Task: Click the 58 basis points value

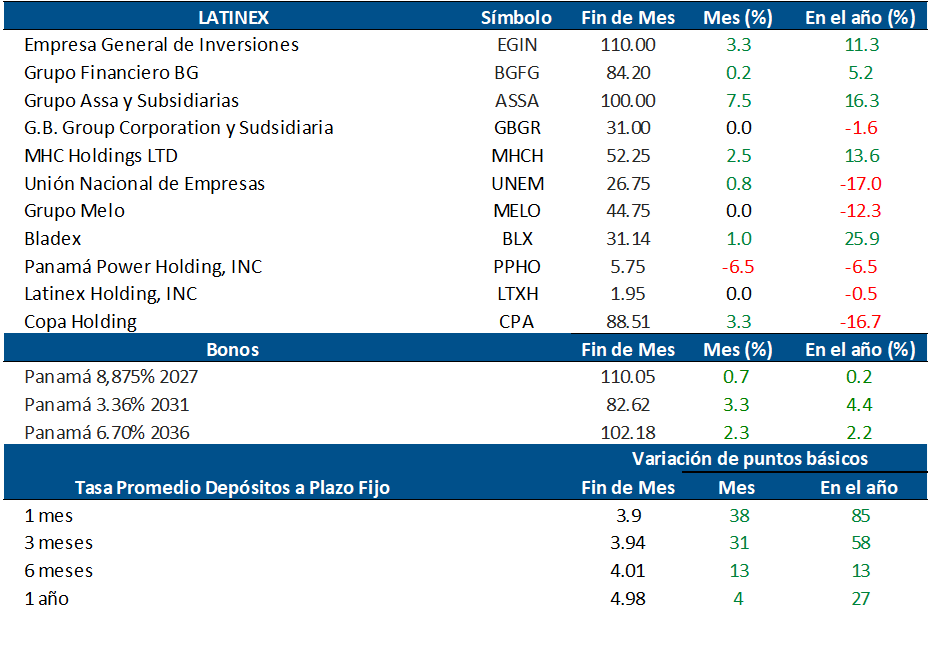Action: [x=861, y=543]
